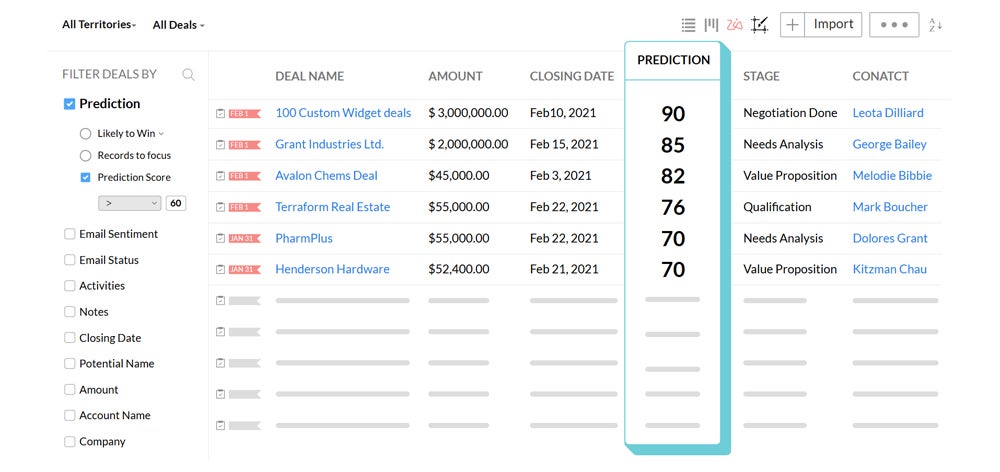Viewport: 1000px width, 472px height.
Task: Click the prediction score value field
Action: (176, 203)
